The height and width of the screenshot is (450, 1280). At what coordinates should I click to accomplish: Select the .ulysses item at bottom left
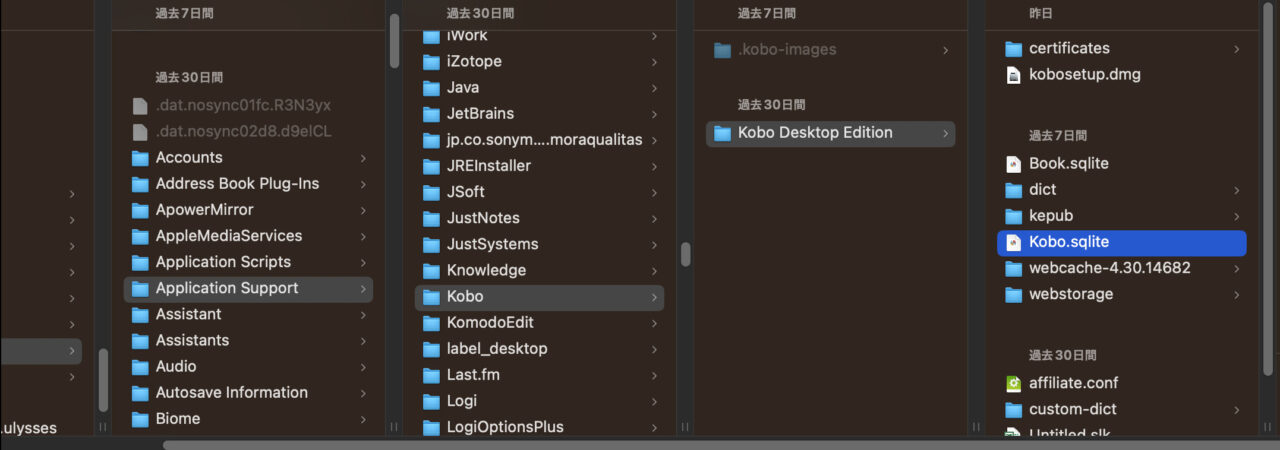(x=28, y=428)
